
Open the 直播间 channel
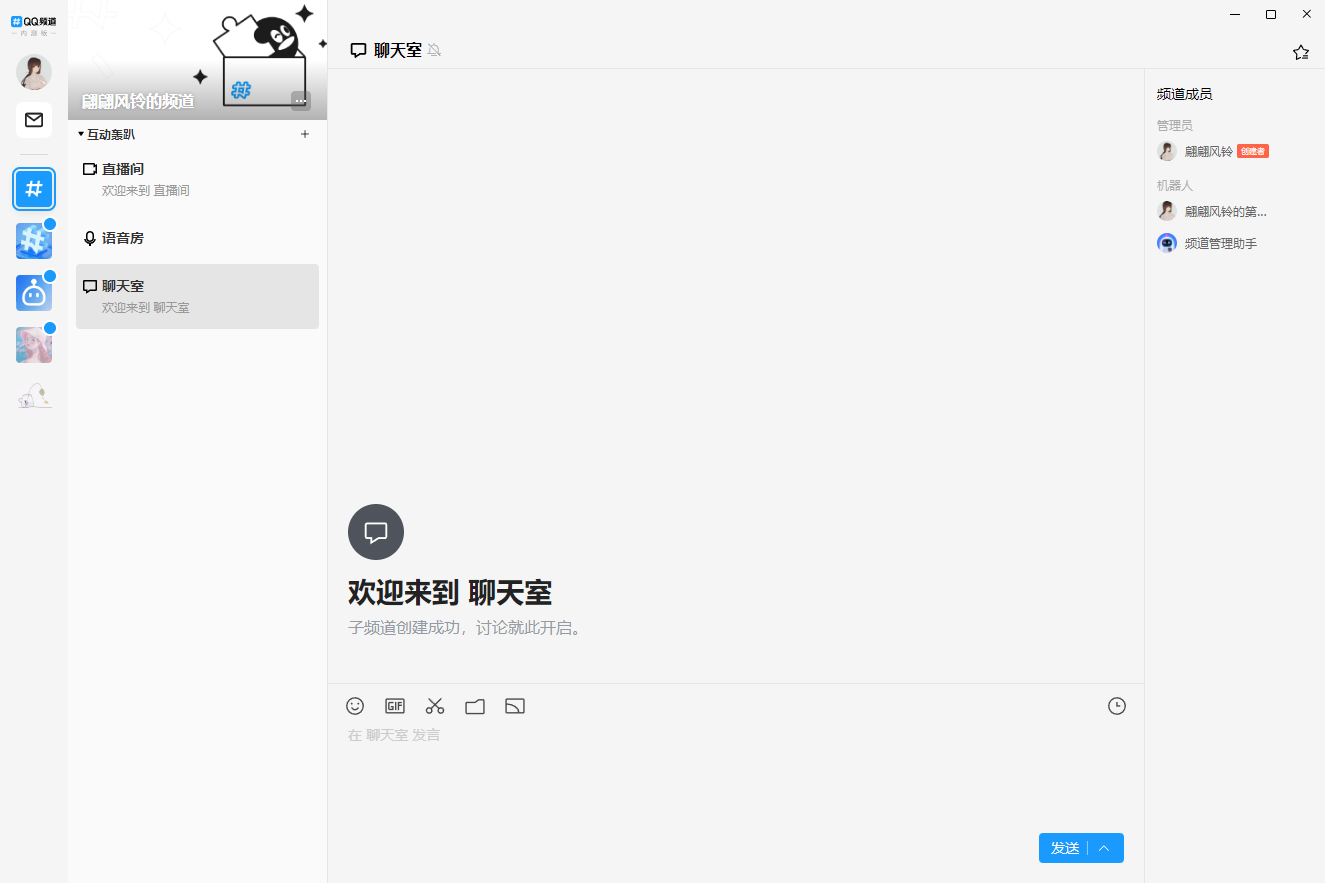pos(197,179)
